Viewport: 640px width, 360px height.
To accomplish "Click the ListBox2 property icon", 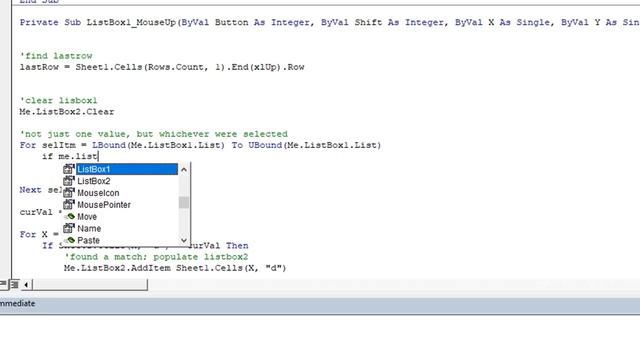I will coord(69,180).
